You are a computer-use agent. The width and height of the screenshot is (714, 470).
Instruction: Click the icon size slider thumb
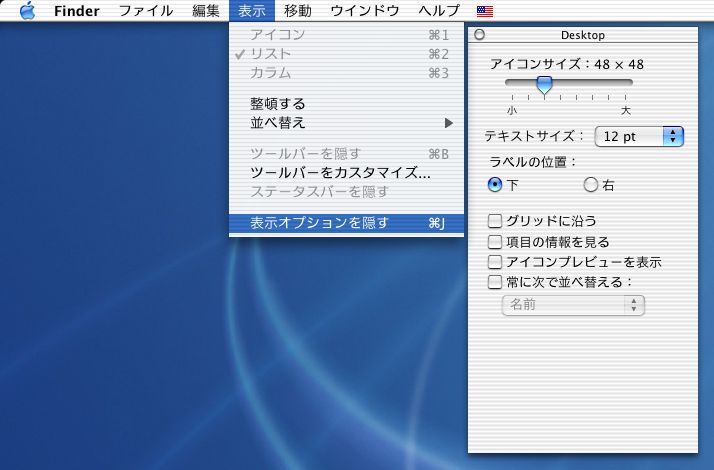coord(544,84)
